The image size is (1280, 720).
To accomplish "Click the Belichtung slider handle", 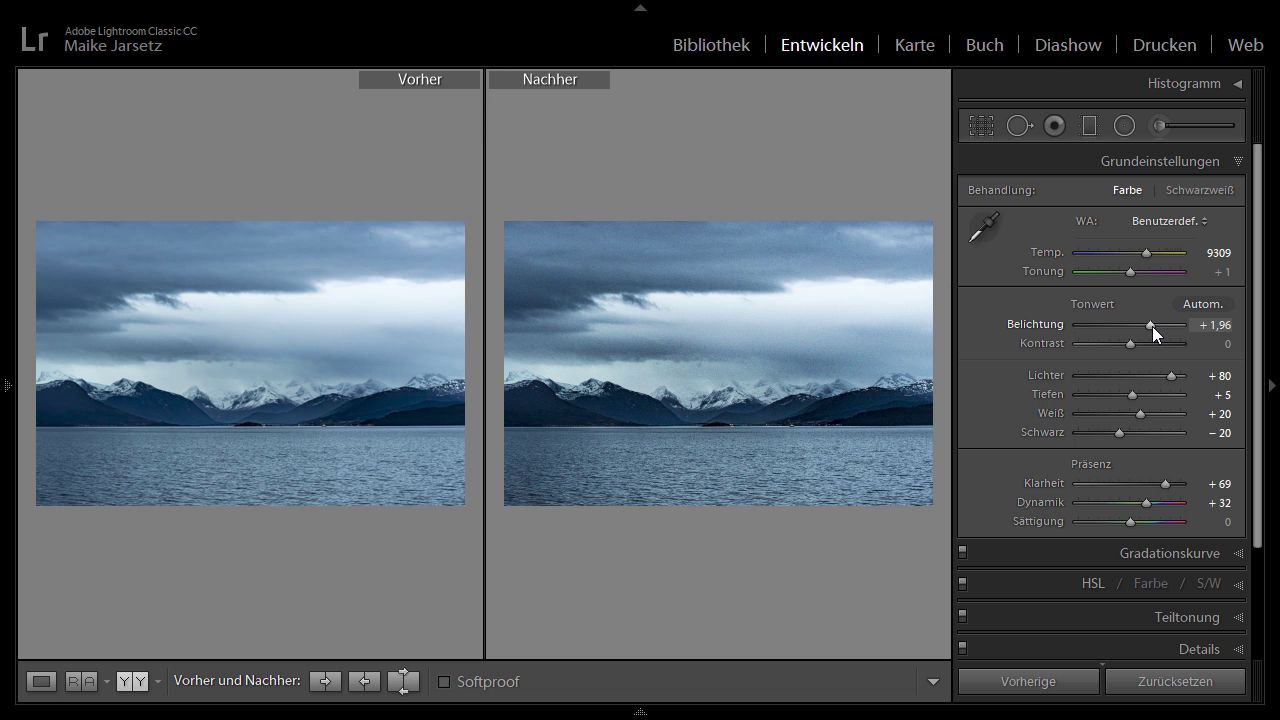I will tap(1150, 325).
